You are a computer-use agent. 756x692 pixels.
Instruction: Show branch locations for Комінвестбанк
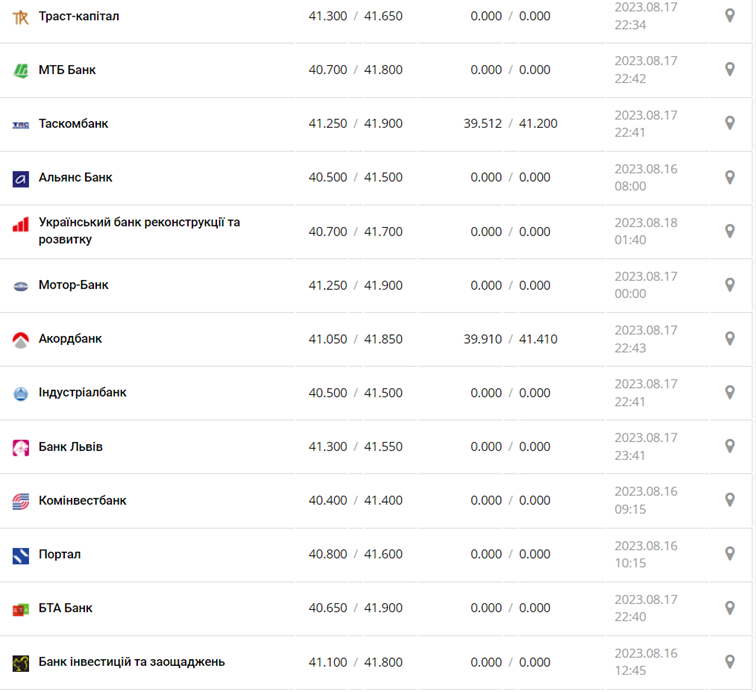[x=730, y=500]
